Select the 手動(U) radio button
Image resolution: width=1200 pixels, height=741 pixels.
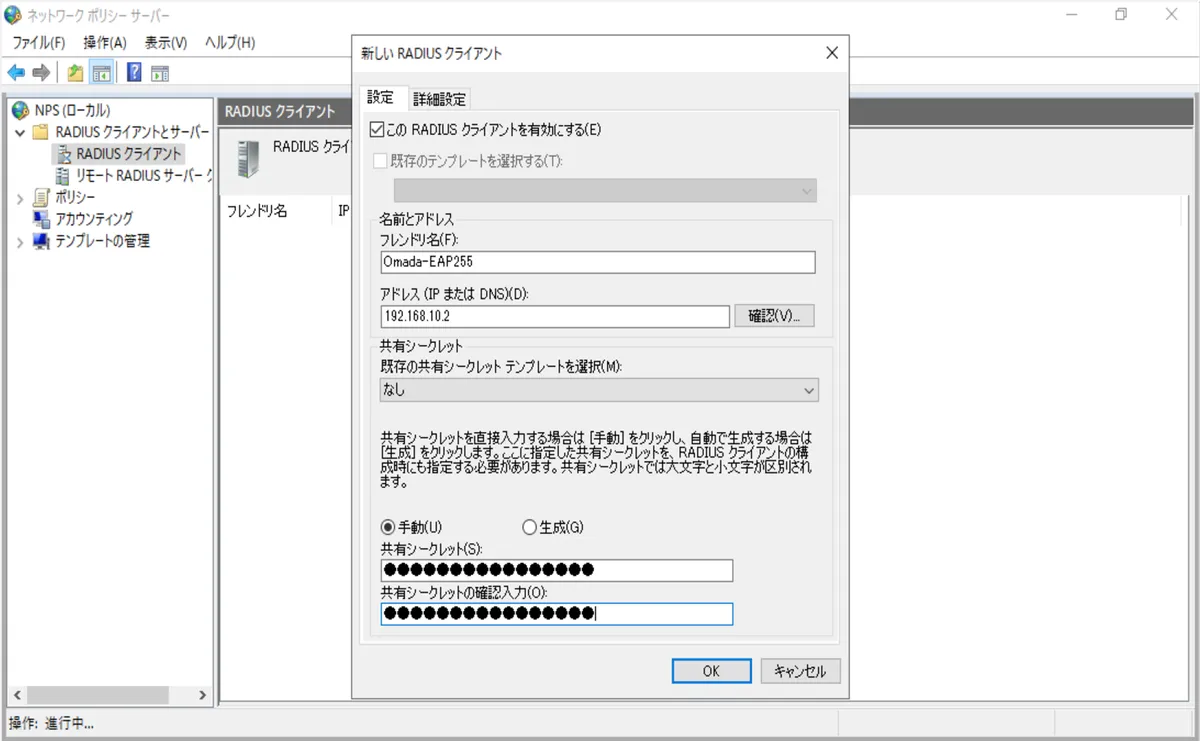click(x=388, y=527)
